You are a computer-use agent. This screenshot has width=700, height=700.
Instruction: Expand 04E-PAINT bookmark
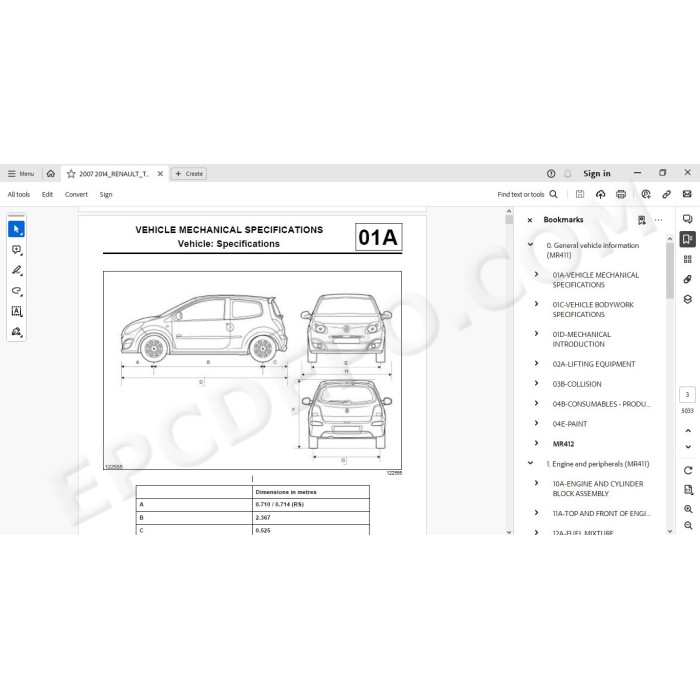point(537,423)
